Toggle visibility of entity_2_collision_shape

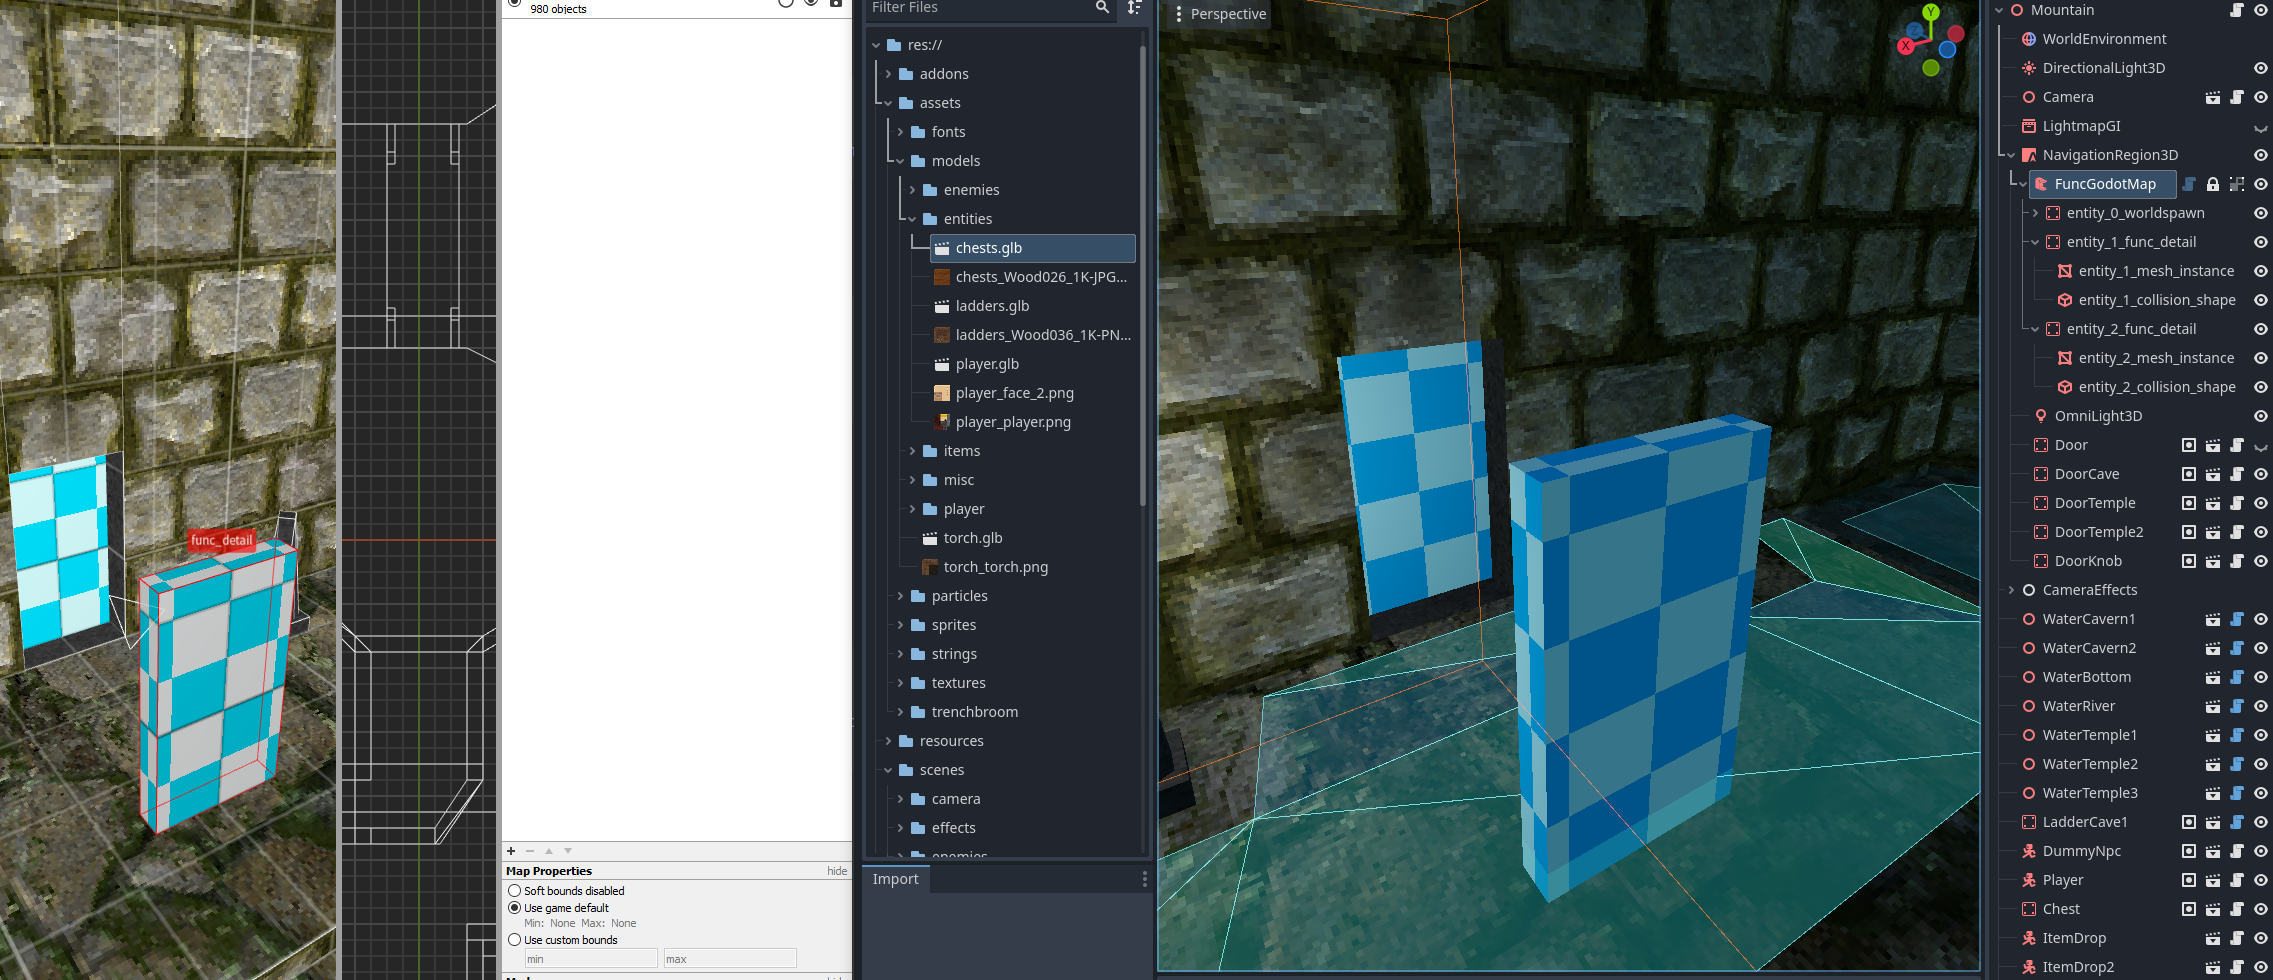[2261, 387]
